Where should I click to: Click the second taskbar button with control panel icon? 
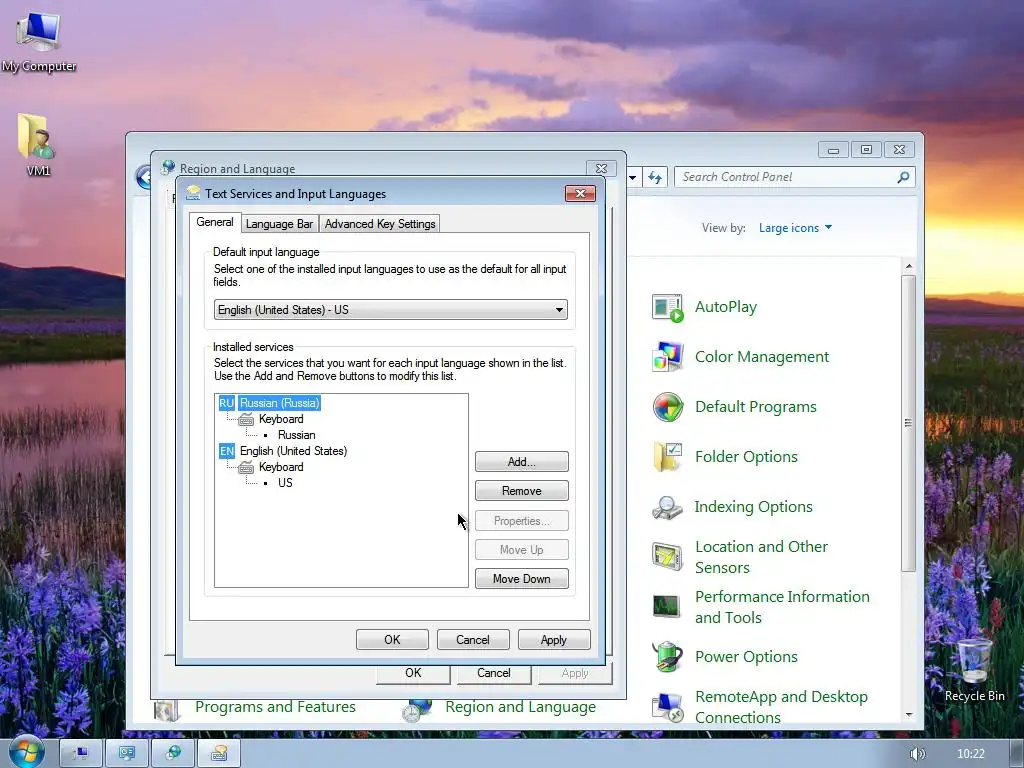tap(127, 753)
